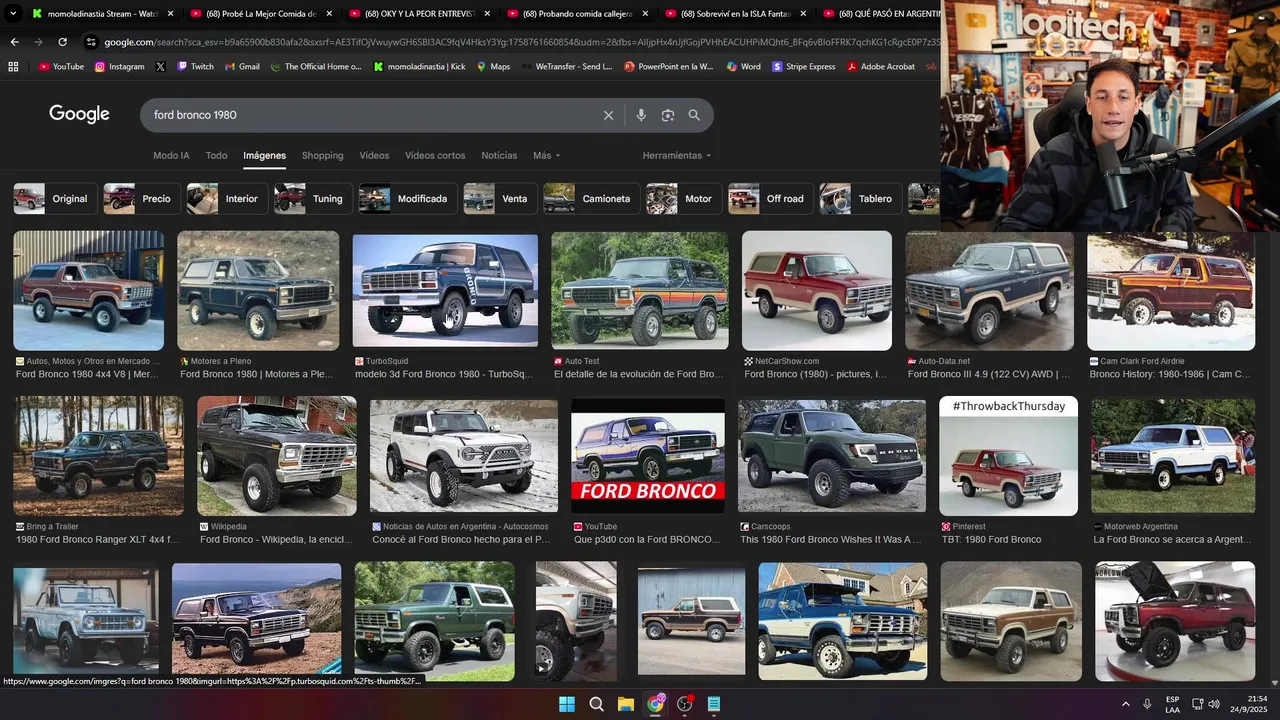
Task: Filter images by Interior chip
Action: (227, 199)
